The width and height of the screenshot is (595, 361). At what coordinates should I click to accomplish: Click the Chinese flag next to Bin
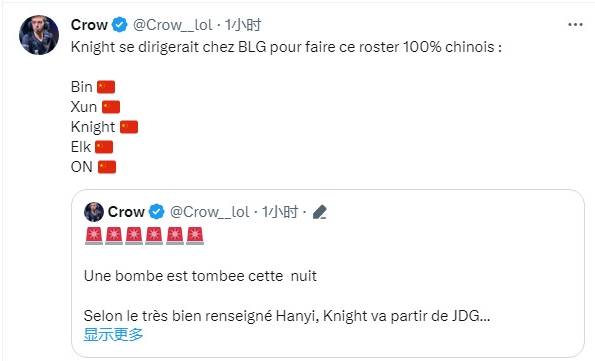tap(106, 87)
